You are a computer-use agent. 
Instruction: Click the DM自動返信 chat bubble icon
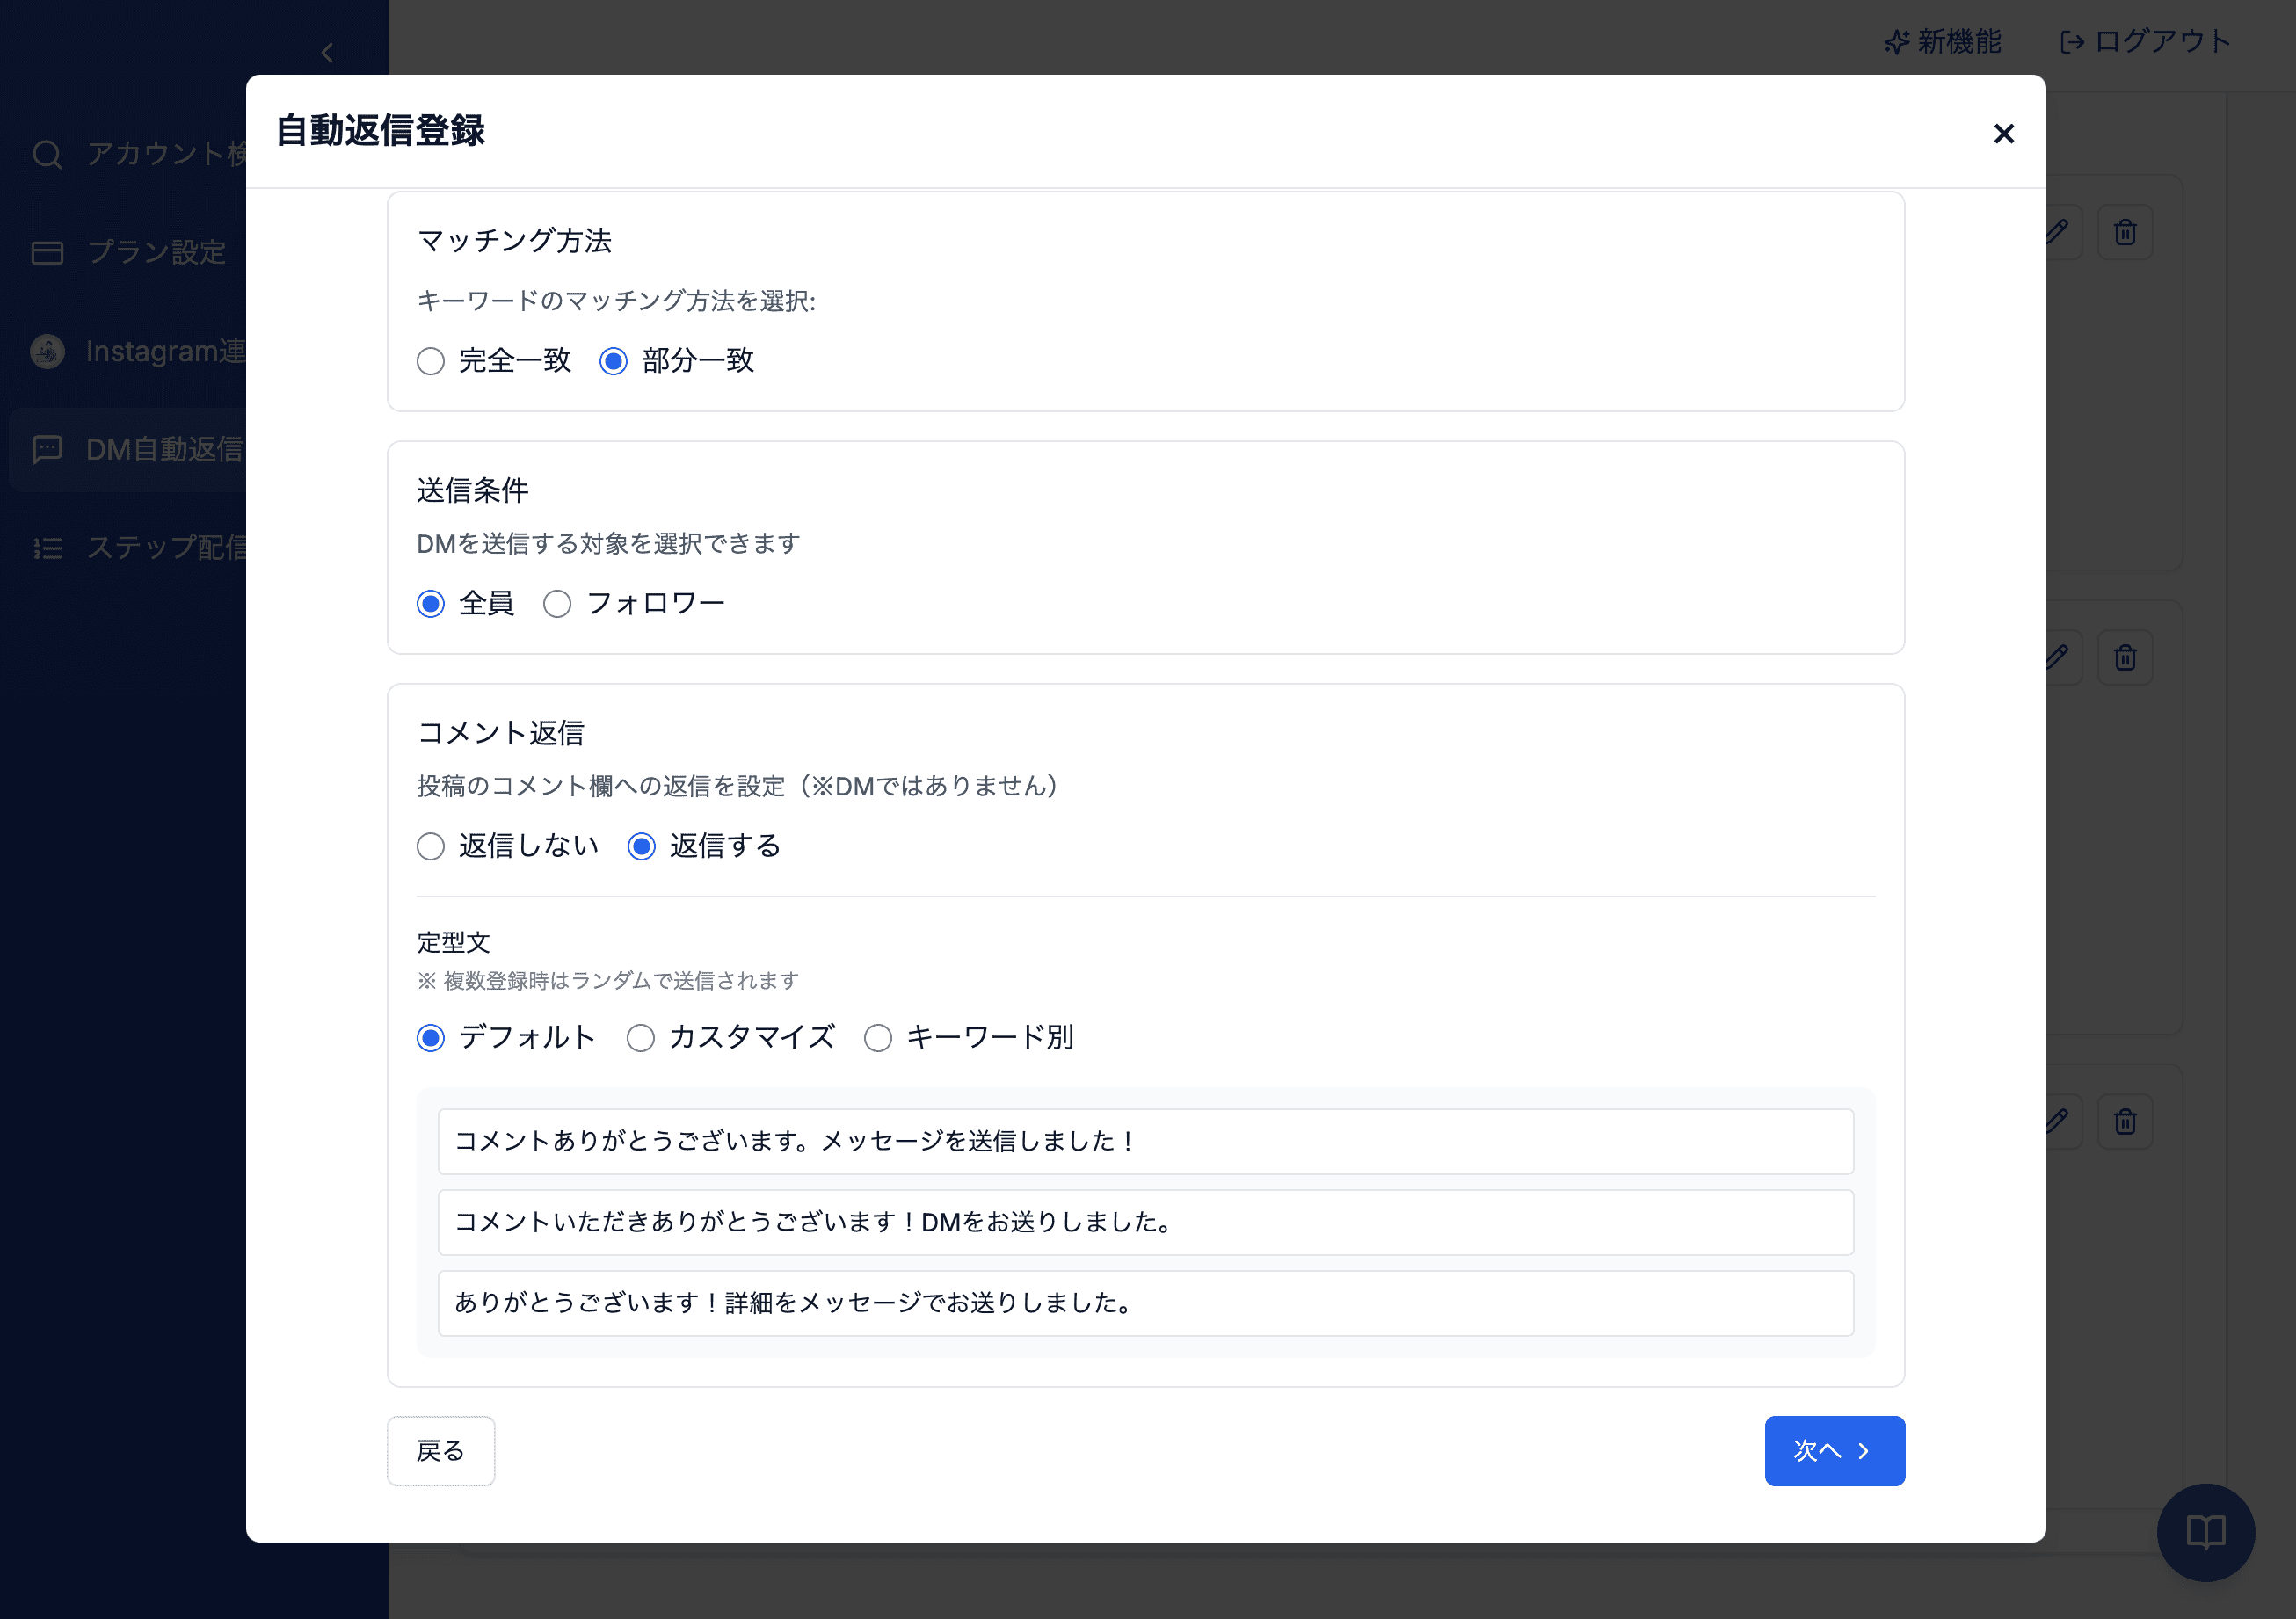[x=47, y=449]
